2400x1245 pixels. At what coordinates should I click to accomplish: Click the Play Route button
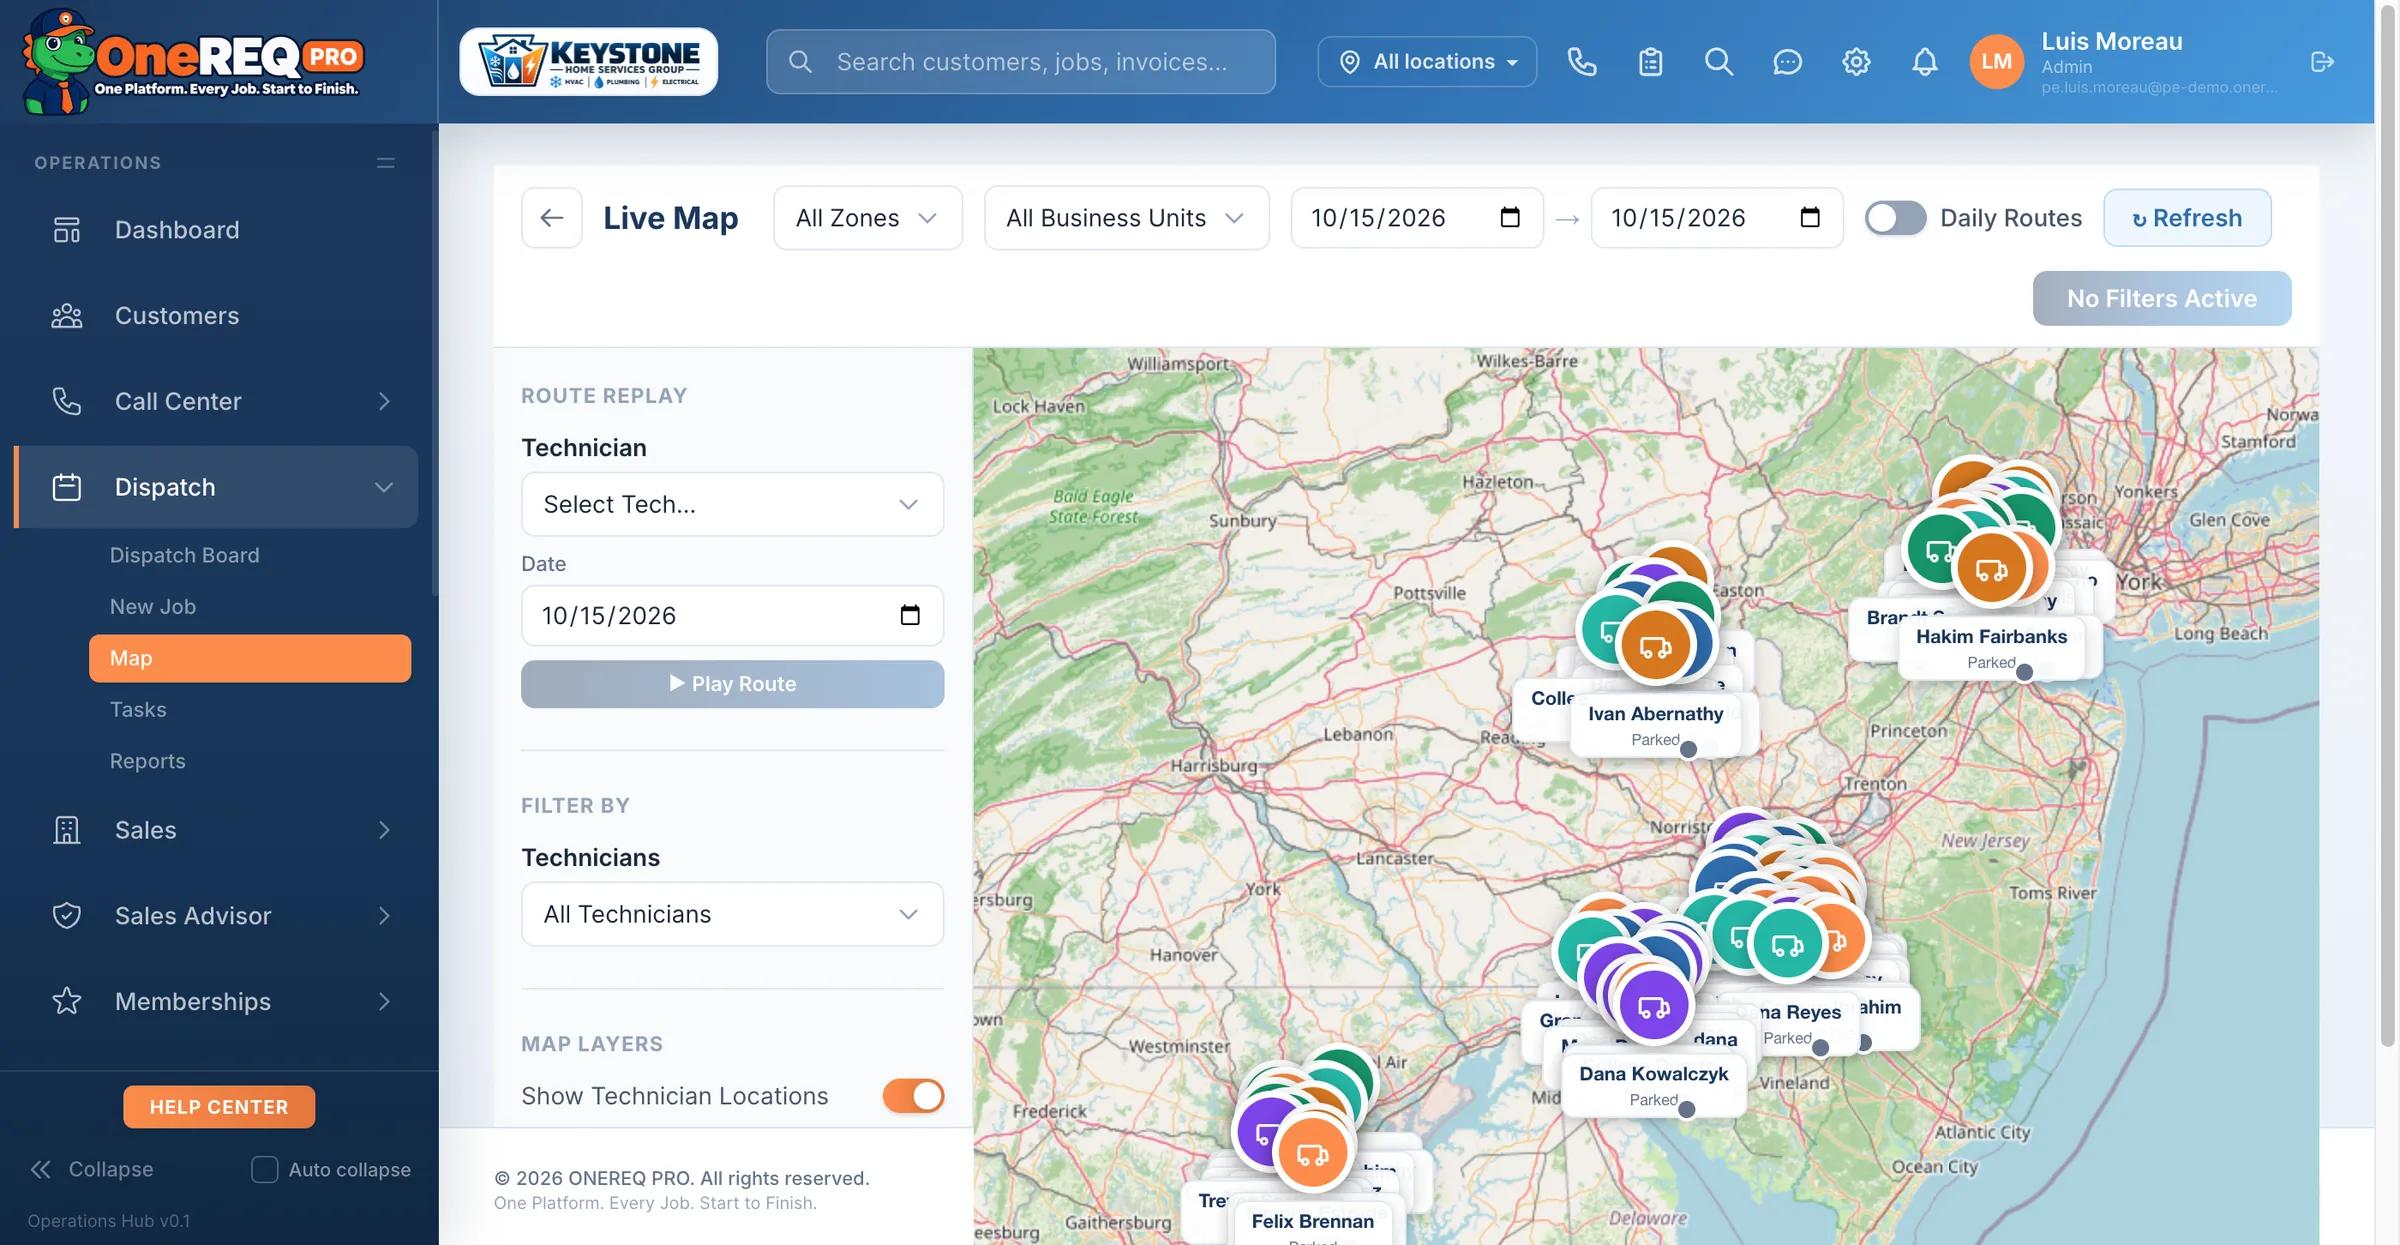[732, 684]
